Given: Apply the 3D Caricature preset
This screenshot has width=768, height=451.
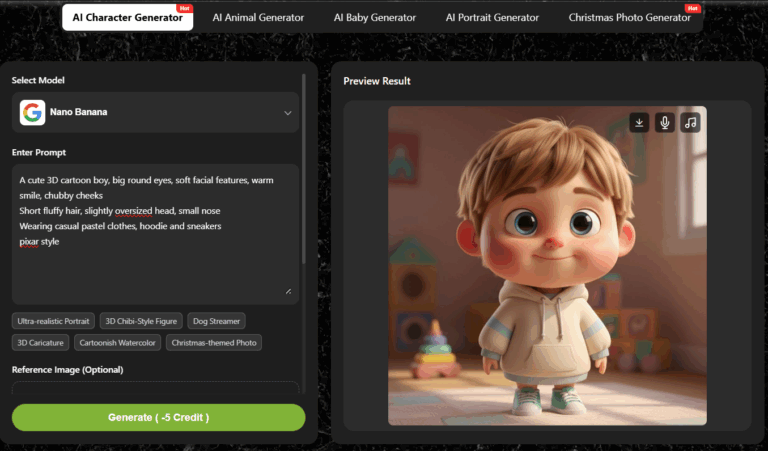Looking at the screenshot, I should [x=40, y=343].
